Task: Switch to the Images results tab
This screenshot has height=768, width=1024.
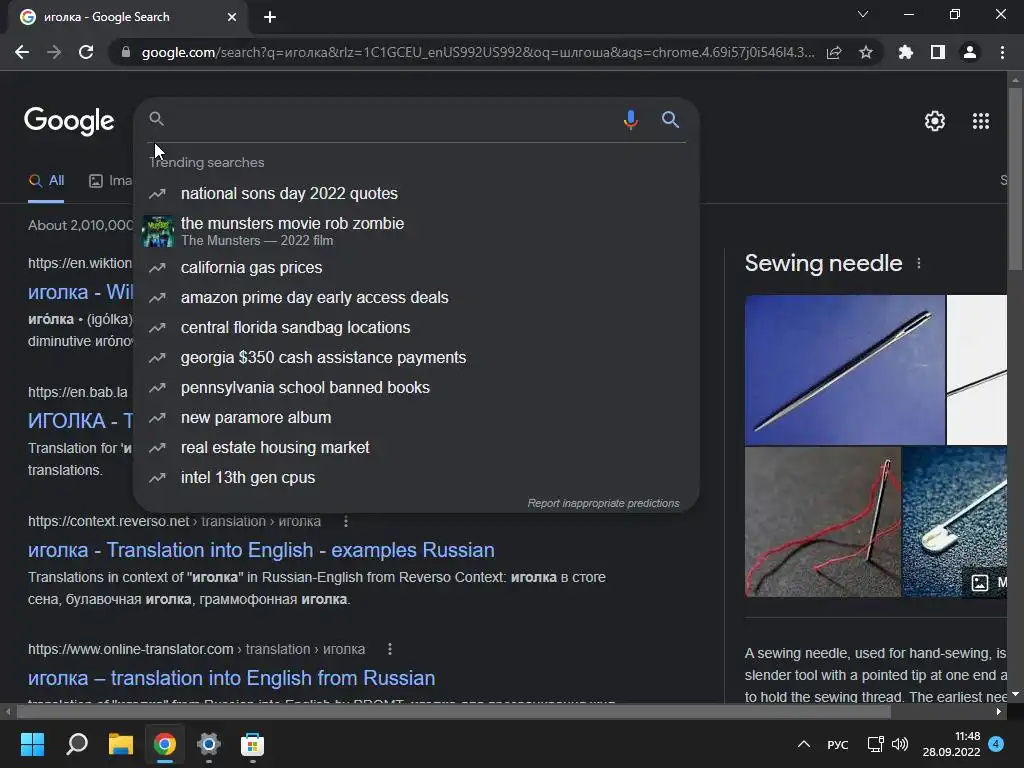Action: pyautogui.click(x=110, y=181)
